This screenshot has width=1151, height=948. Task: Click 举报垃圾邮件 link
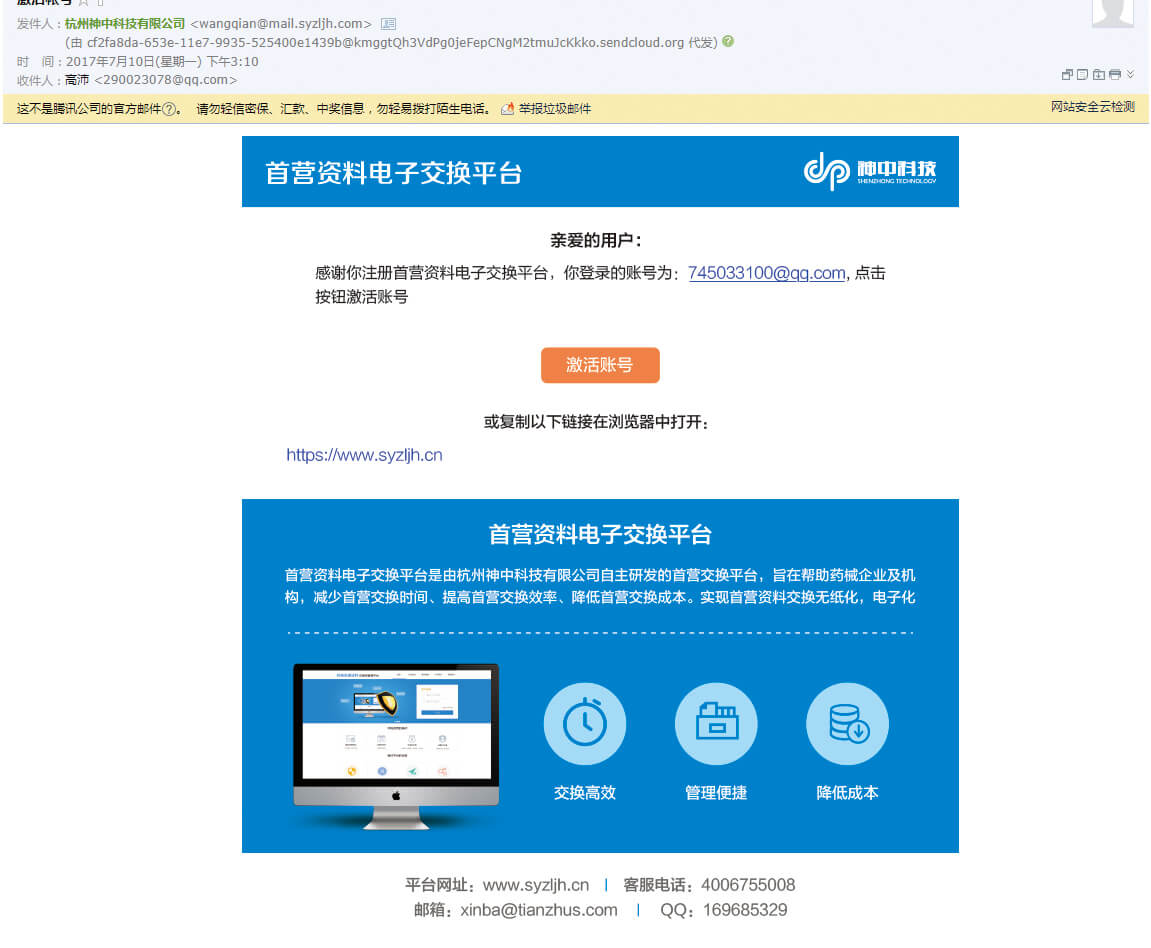click(x=554, y=109)
